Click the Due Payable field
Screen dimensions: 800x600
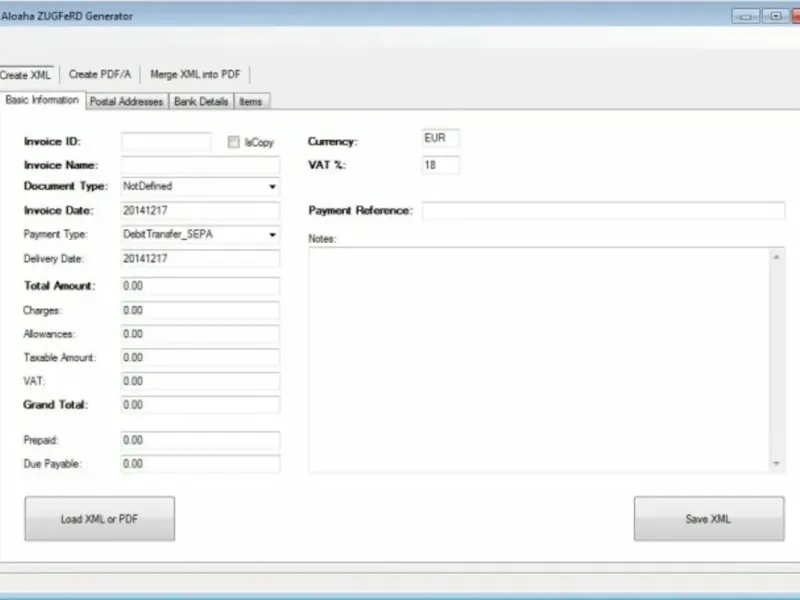point(201,464)
